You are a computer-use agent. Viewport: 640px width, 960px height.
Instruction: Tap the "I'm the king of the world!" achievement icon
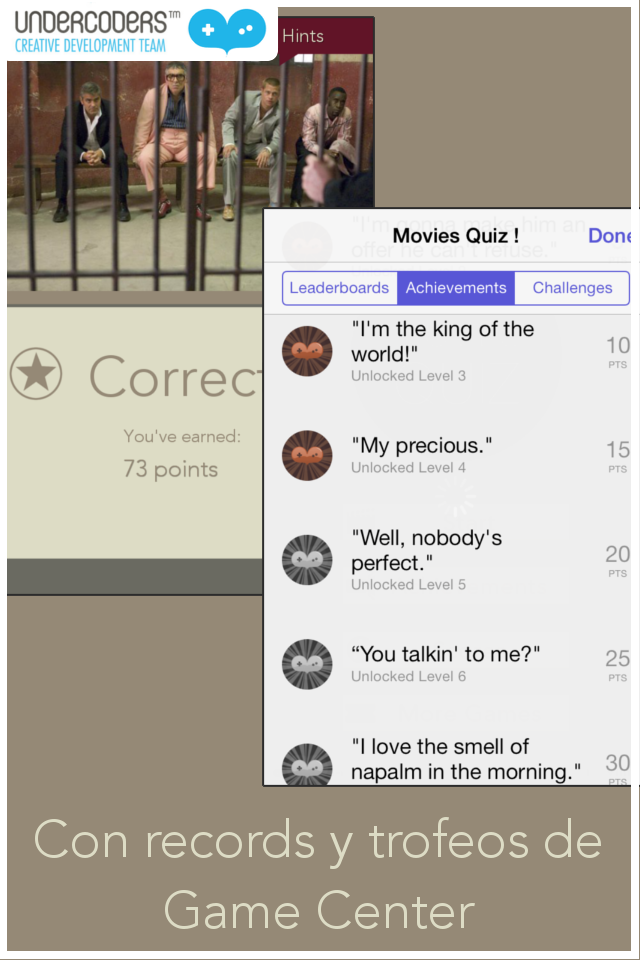[x=307, y=351]
